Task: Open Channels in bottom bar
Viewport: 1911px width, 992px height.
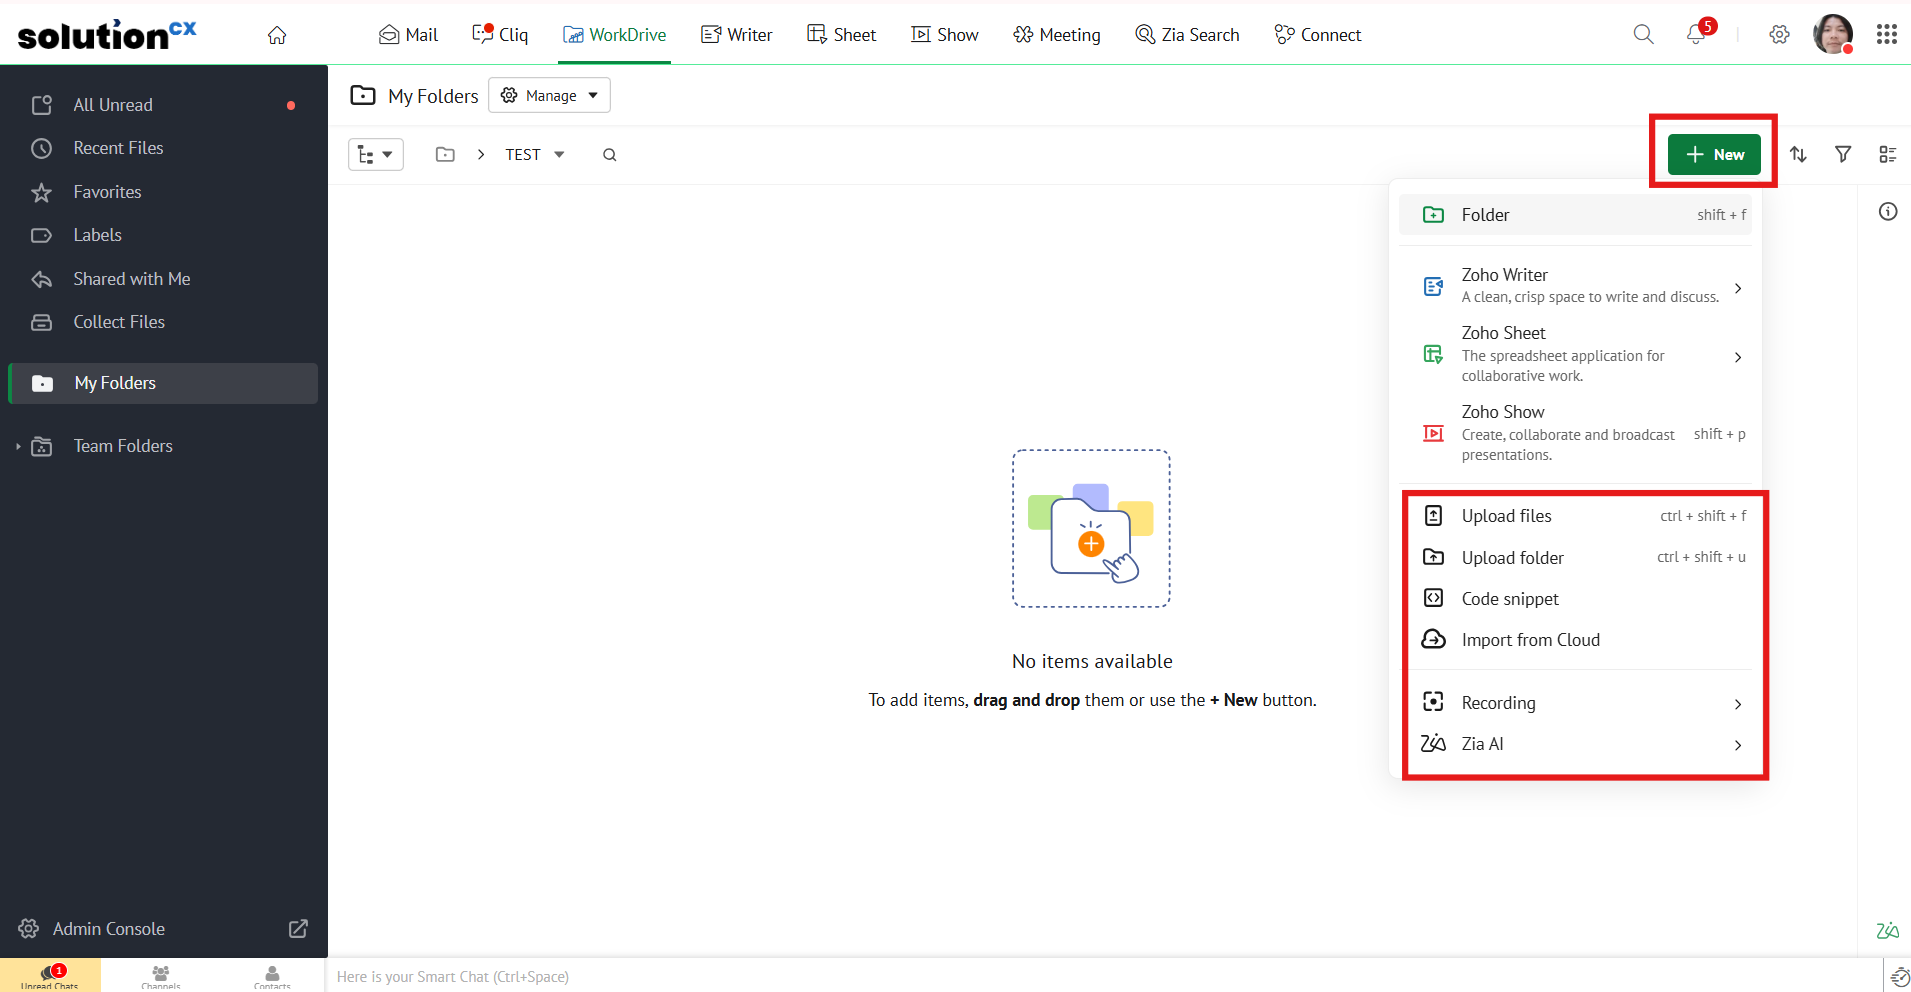Action: point(161,975)
